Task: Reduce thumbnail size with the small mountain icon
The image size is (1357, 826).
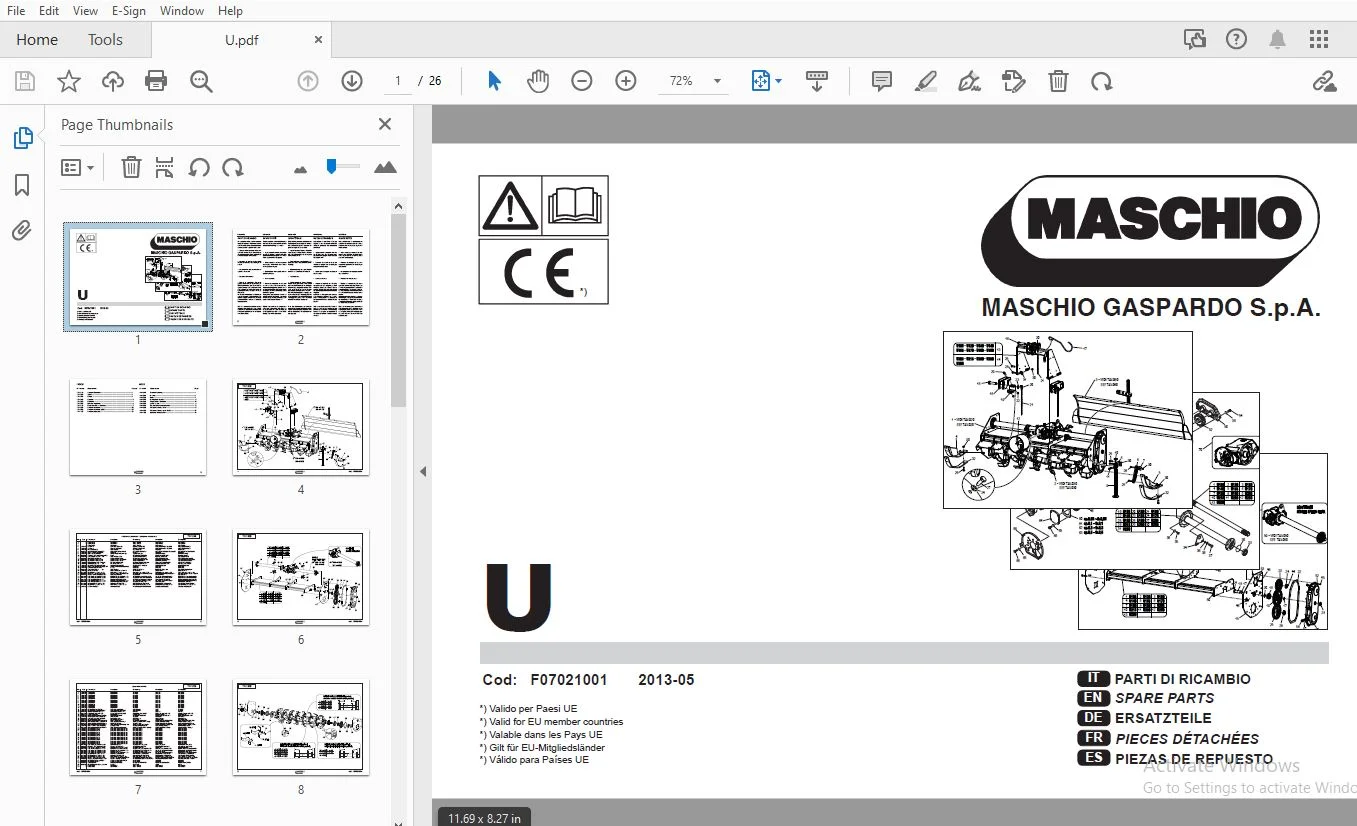Action: pos(300,169)
